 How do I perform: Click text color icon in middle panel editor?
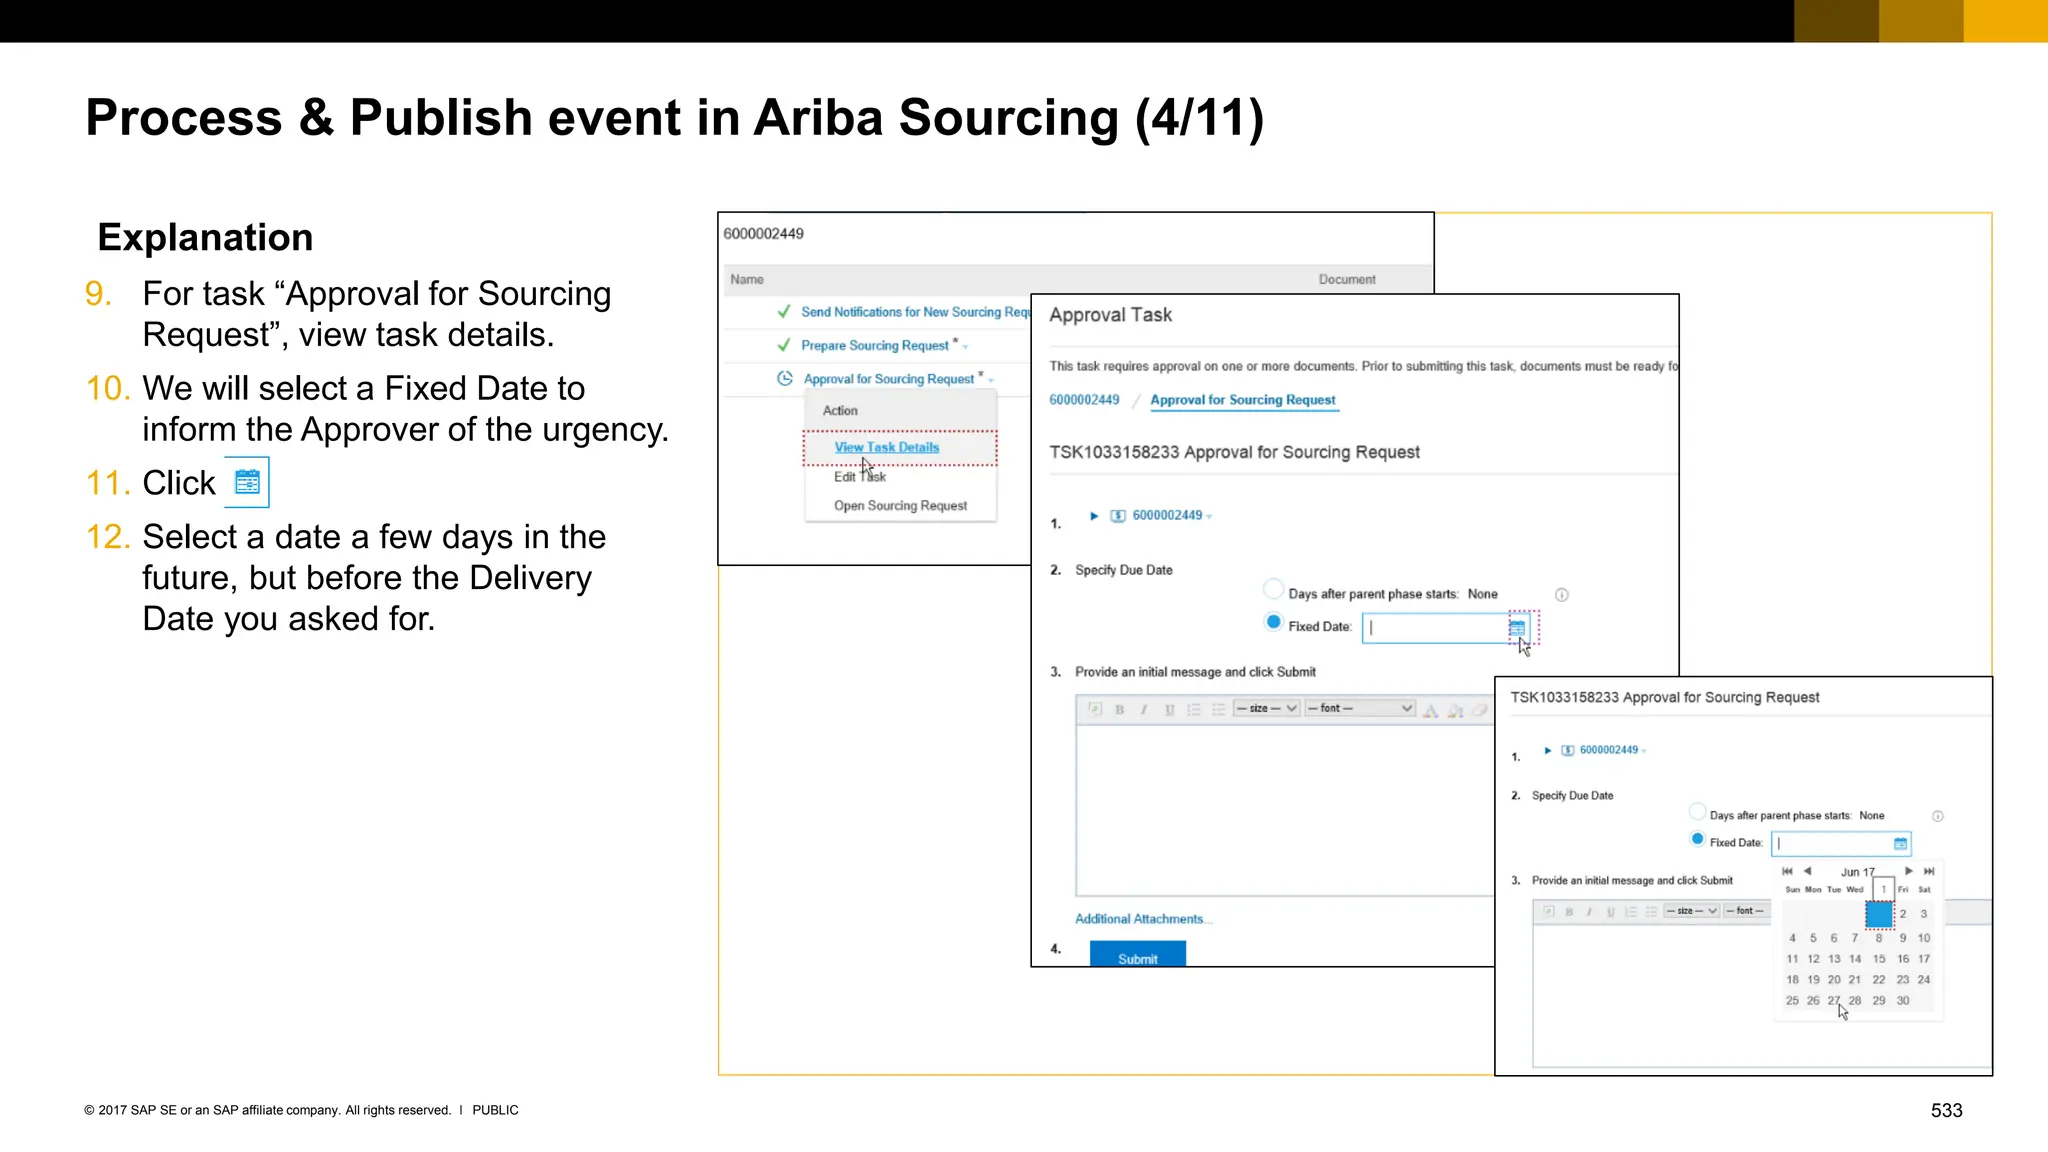pyautogui.click(x=1431, y=710)
